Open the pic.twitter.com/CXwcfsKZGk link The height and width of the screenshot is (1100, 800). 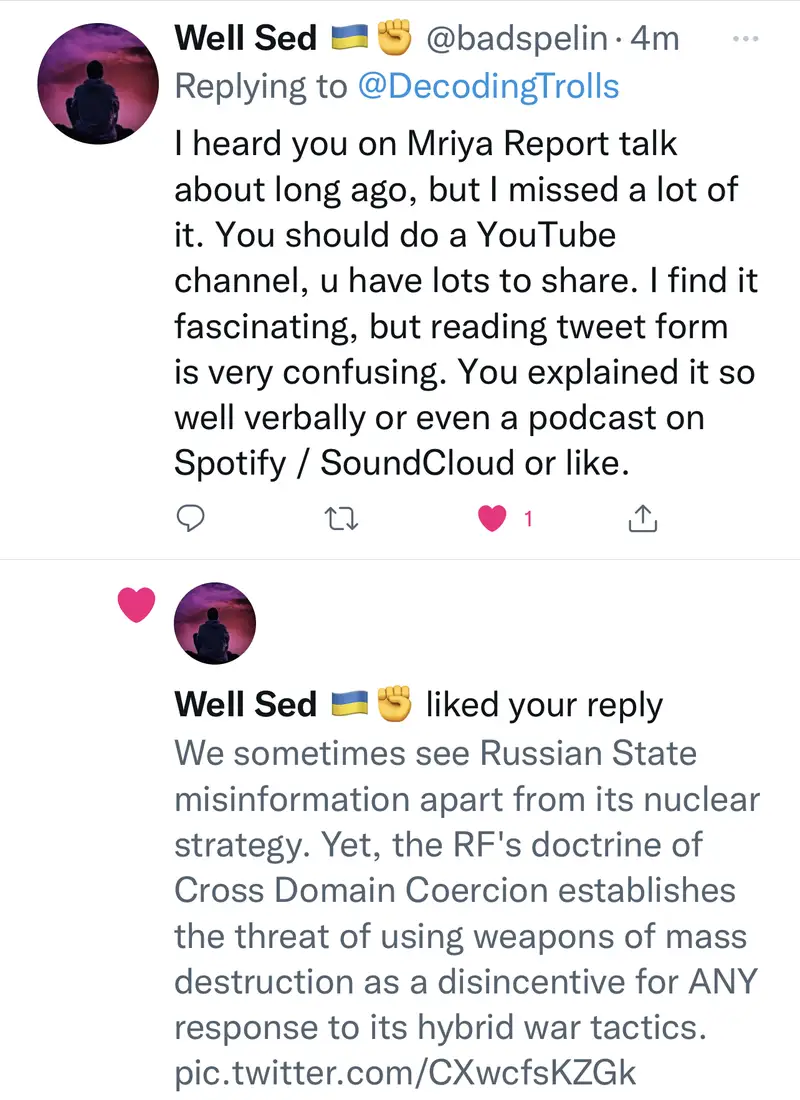tap(405, 1073)
